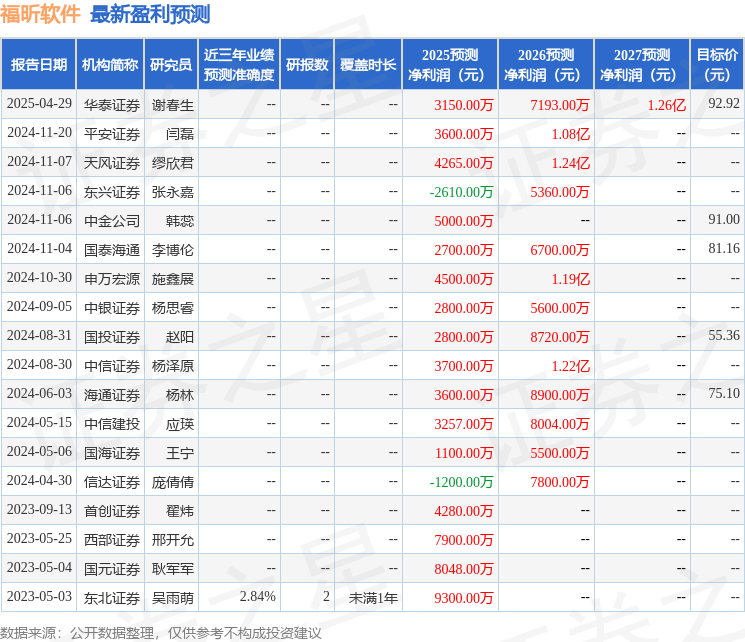Click the 4280.00万 profit value
The image size is (745, 642).
[x=464, y=511]
